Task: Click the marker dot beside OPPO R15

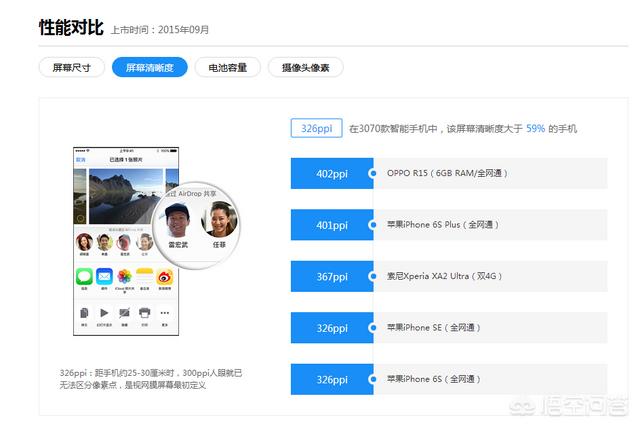Action: click(373, 173)
